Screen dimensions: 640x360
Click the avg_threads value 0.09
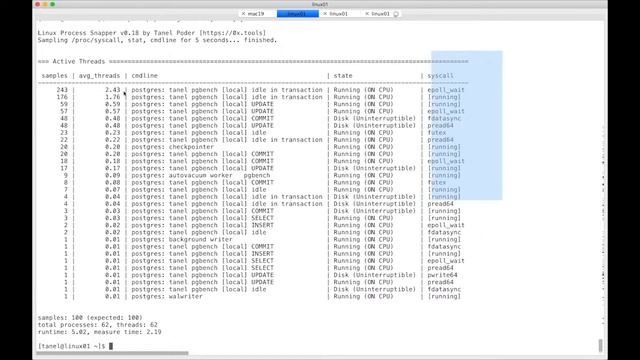[x=113, y=176]
